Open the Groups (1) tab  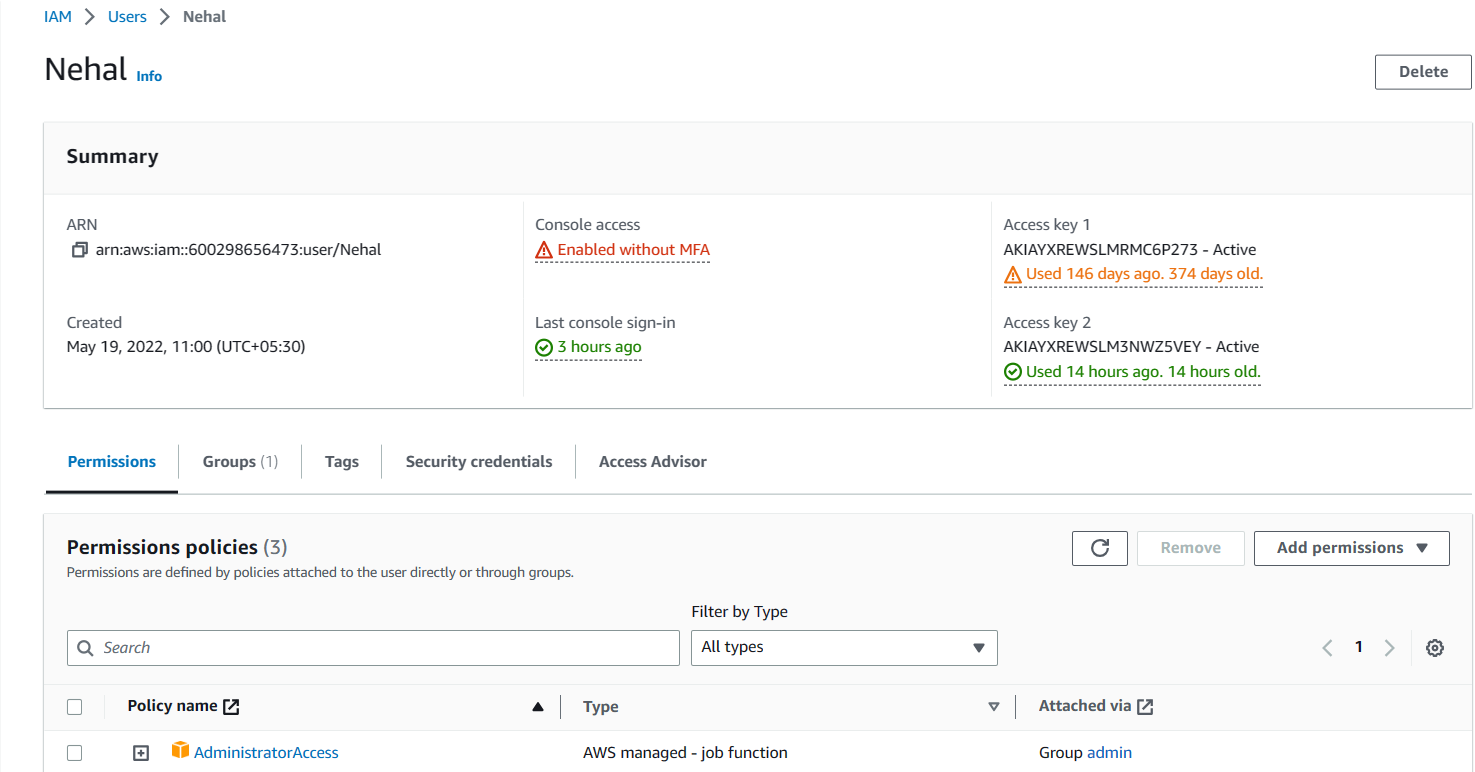[x=240, y=462]
